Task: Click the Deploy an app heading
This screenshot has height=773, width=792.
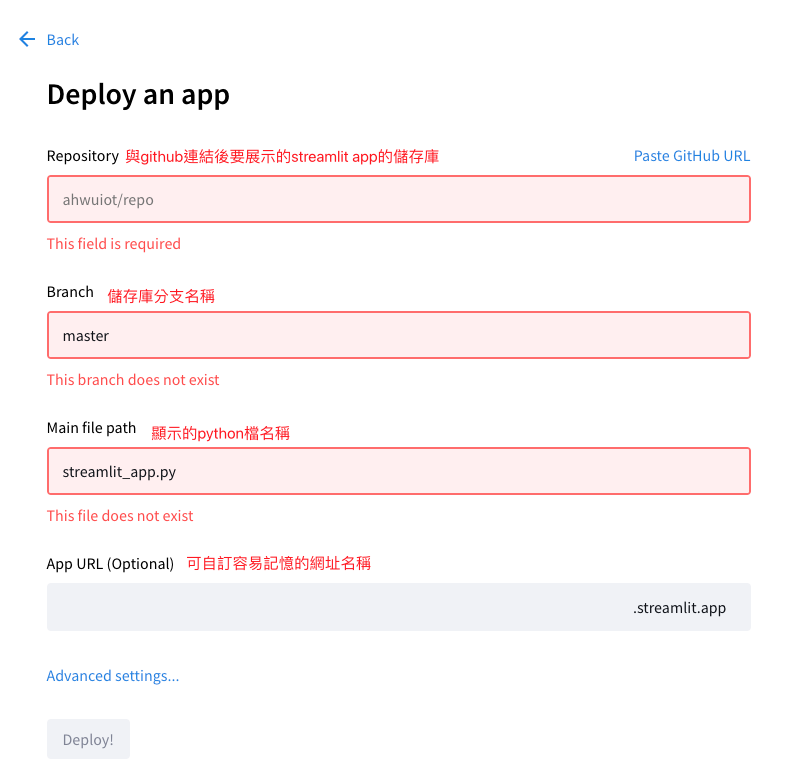Action: 138,95
